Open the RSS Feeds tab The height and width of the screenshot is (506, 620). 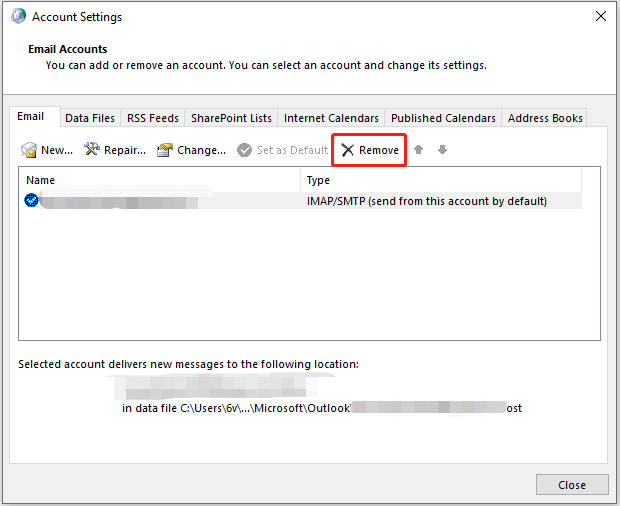pyautogui.click(x=152, y=118)
